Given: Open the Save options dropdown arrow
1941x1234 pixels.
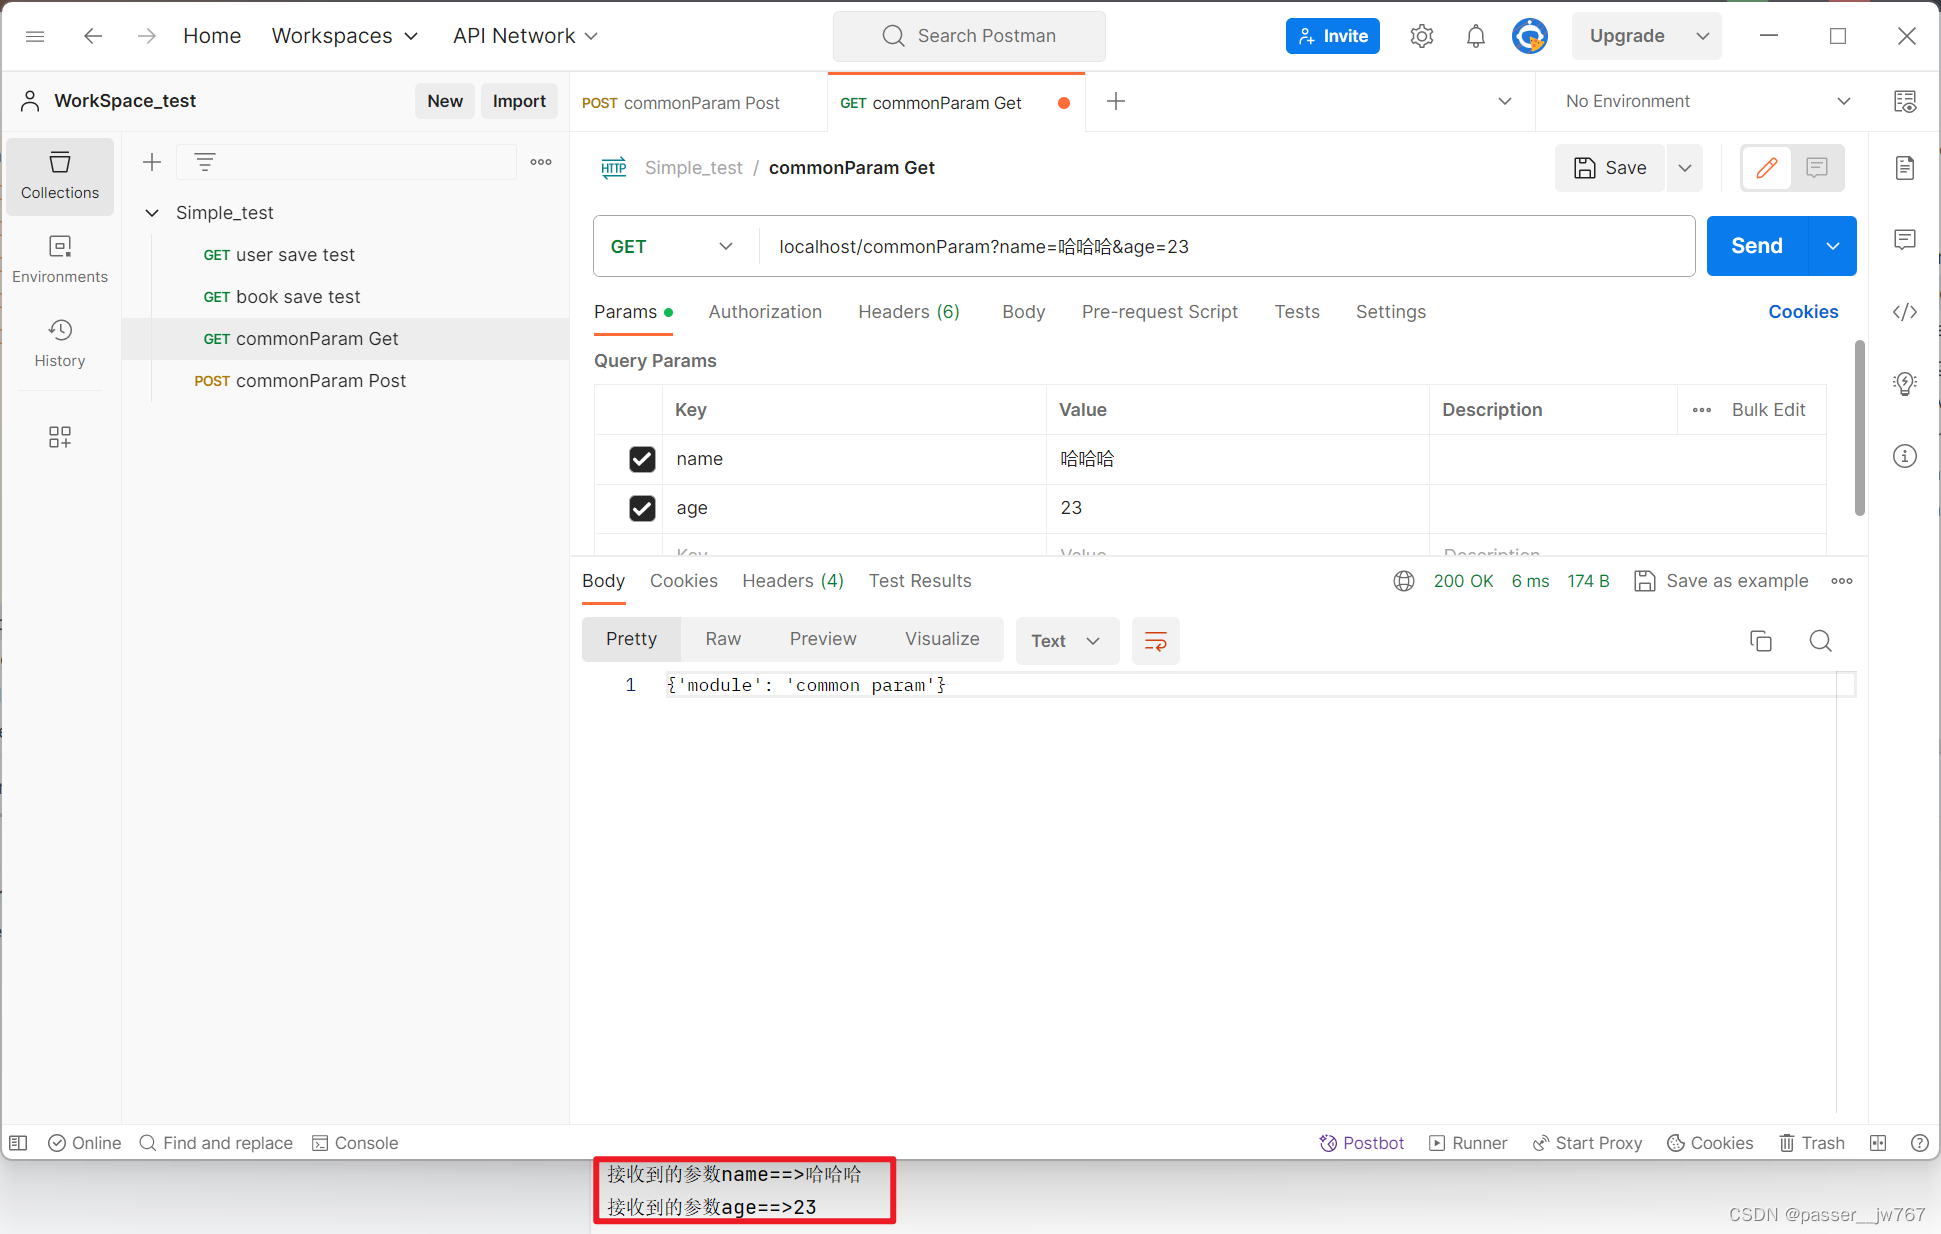Looking at the screenshot, I should pos(1685,167).
